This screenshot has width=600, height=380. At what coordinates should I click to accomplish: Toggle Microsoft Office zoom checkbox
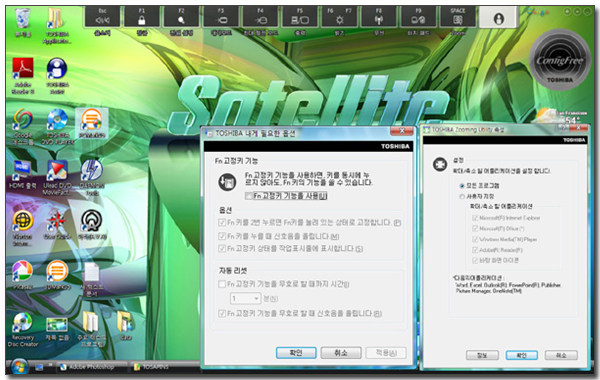[475, 228]
